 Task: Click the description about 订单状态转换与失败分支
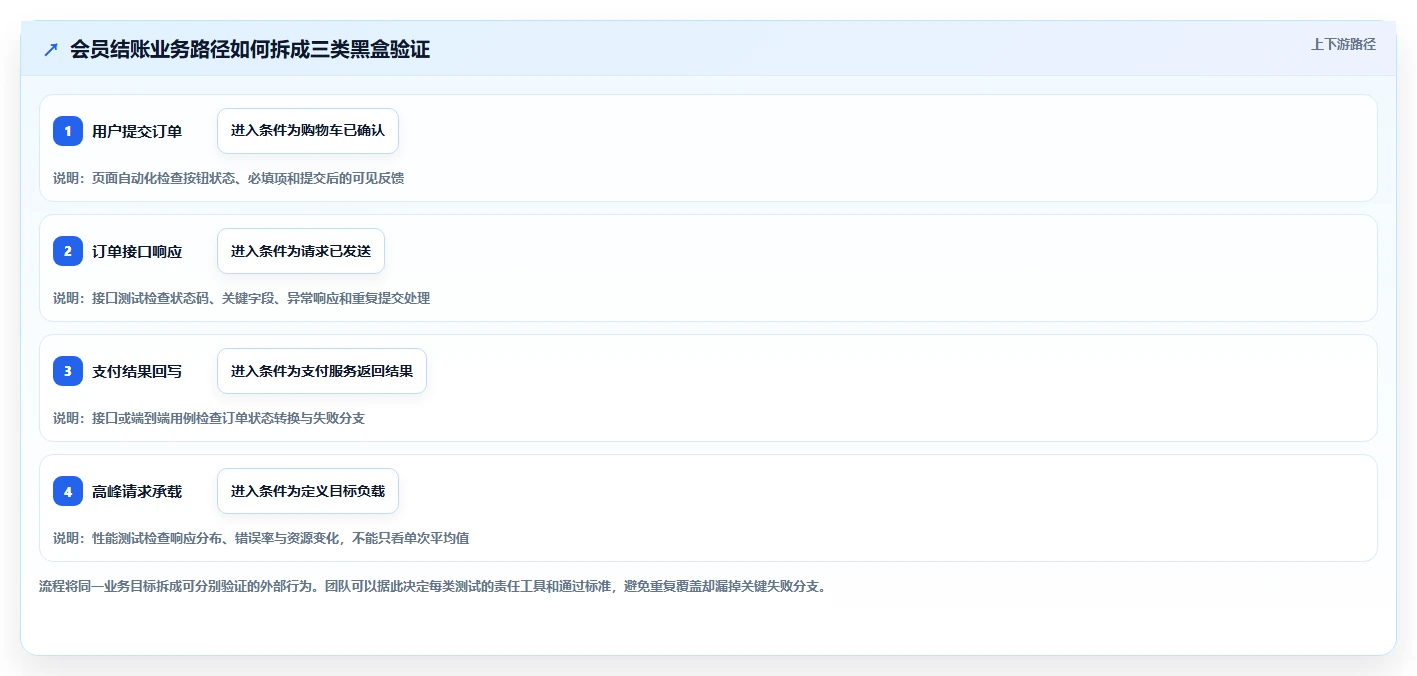click(x=209, y=418)
